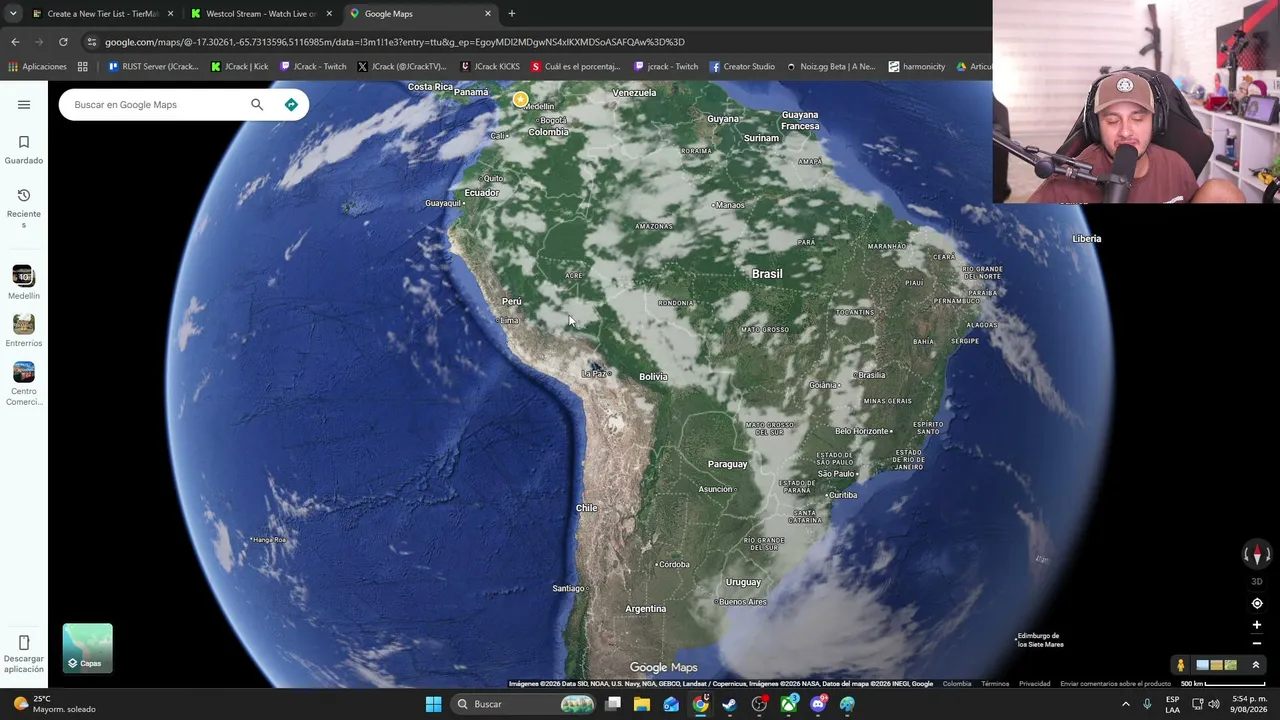
Task: Open directions with the blue arrow icon
Action: (x=291, y=104)
